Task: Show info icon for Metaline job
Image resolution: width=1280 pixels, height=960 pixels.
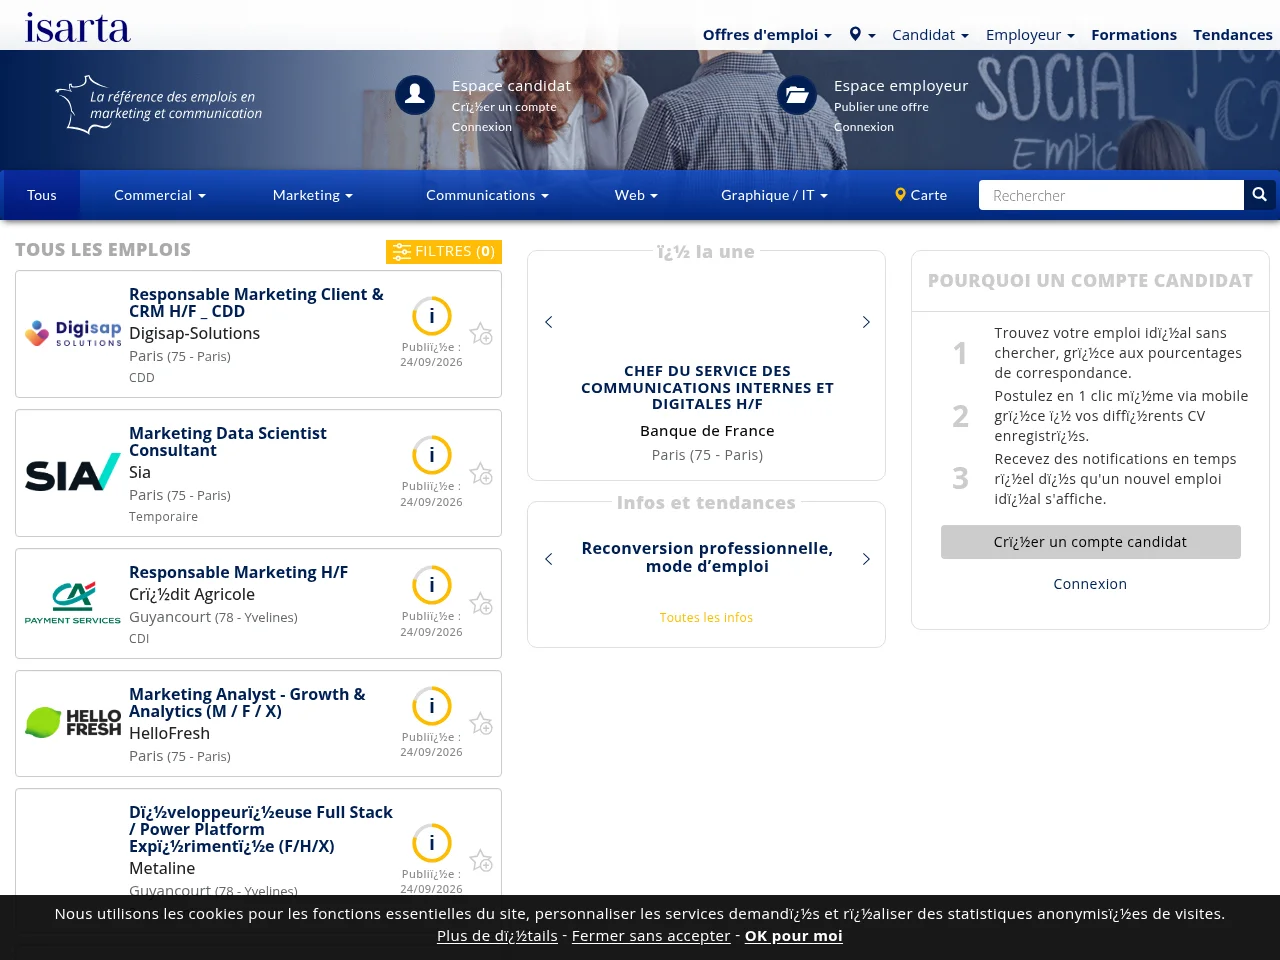Action: (432, 843)
